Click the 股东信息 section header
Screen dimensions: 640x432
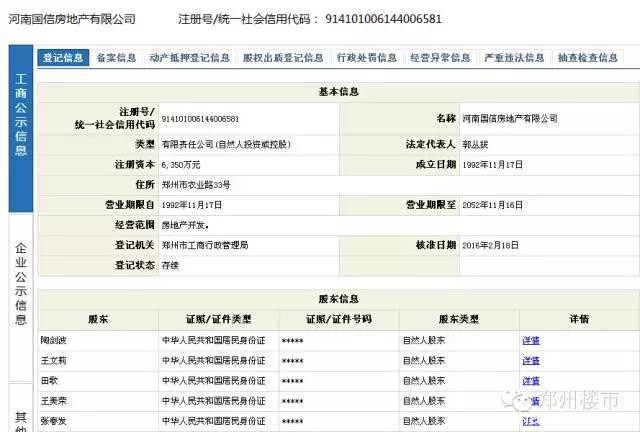tap(338, 299)
